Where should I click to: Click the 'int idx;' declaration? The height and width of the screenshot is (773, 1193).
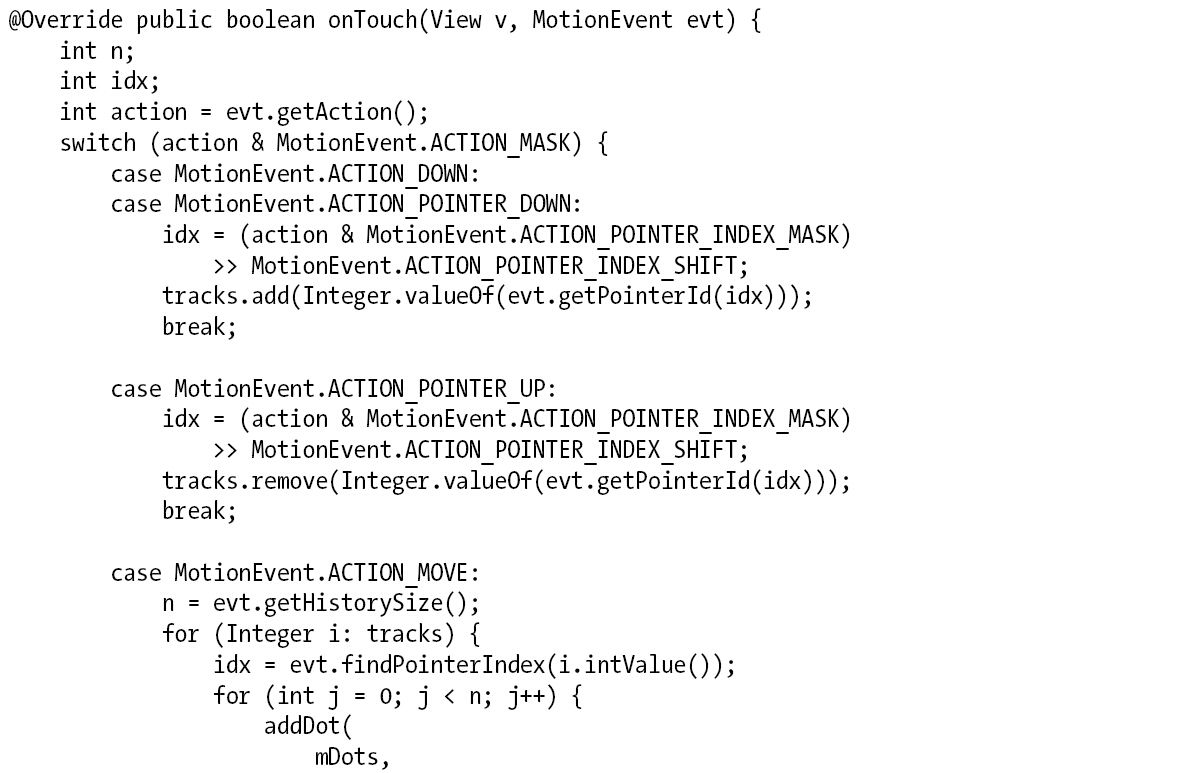(x=110, y=81)
